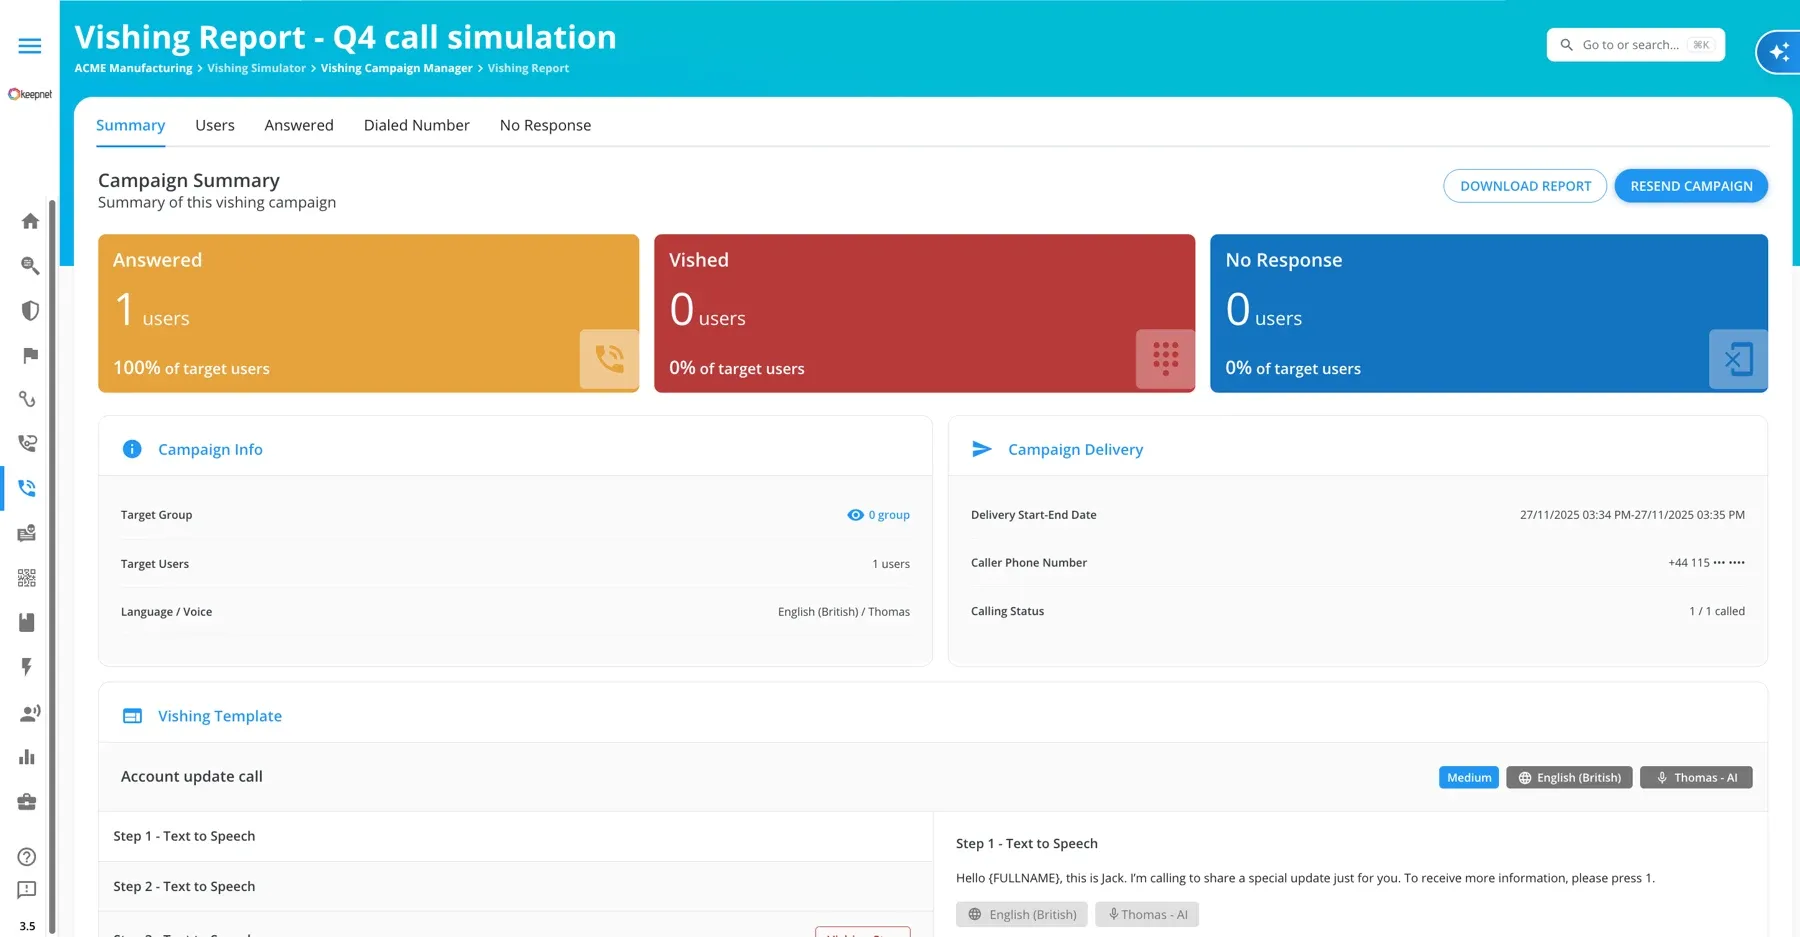Click the Vishing Report breadcrumb
The image size is (1800, 937).
[528, 68]
